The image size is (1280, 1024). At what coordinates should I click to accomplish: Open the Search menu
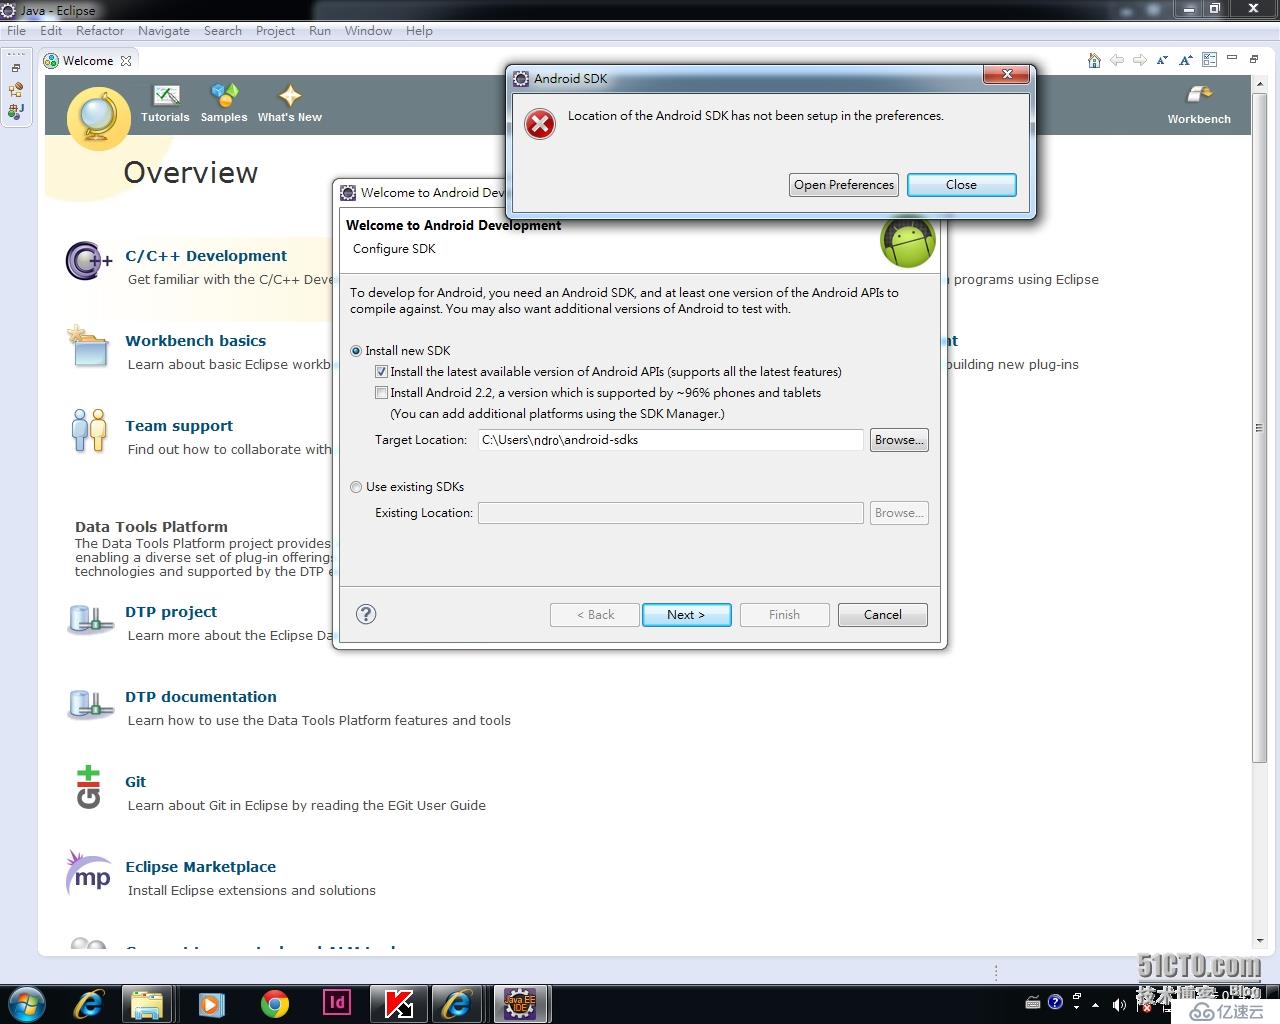[223, 31]
